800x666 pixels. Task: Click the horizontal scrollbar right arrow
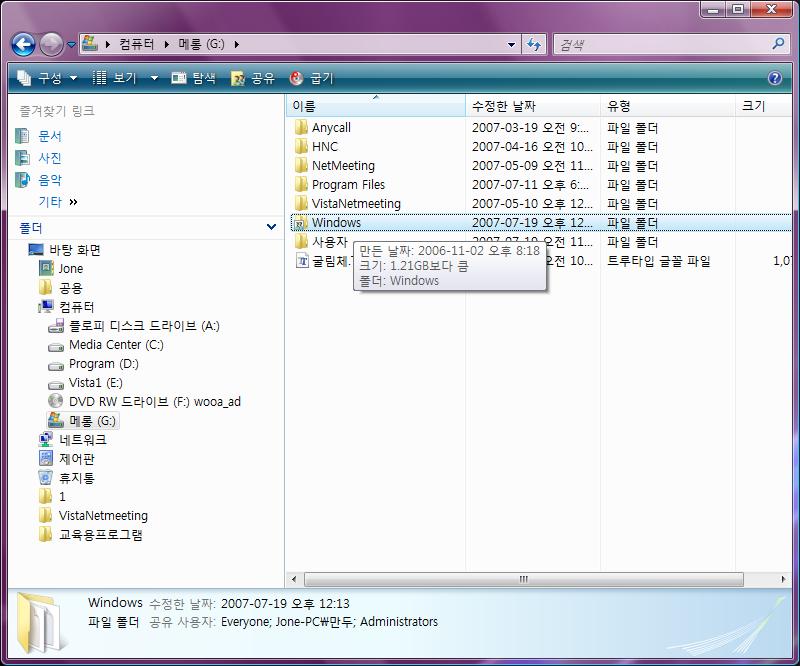[x=784, y=579]
